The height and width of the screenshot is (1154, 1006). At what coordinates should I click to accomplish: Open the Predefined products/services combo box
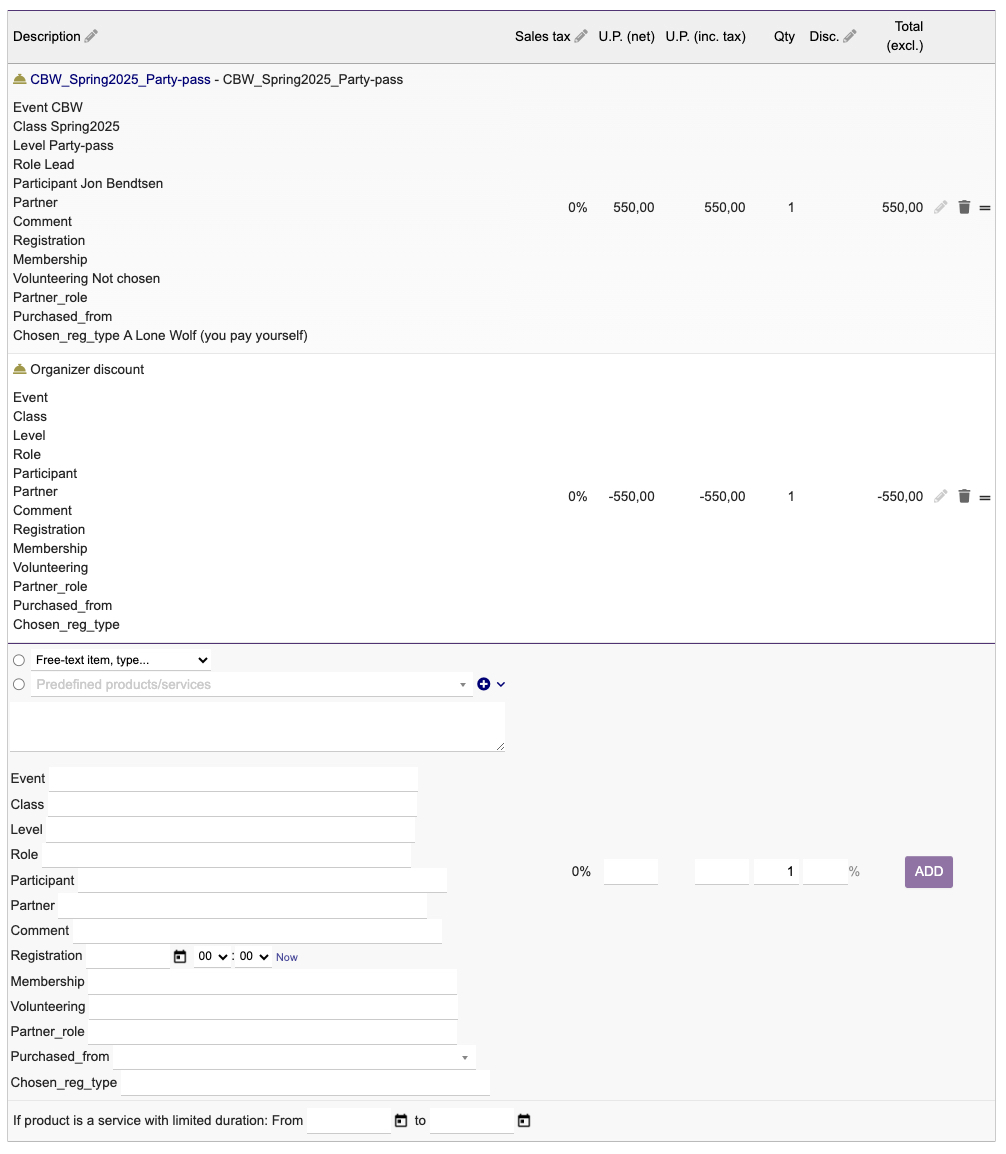(x=251, y=685)
